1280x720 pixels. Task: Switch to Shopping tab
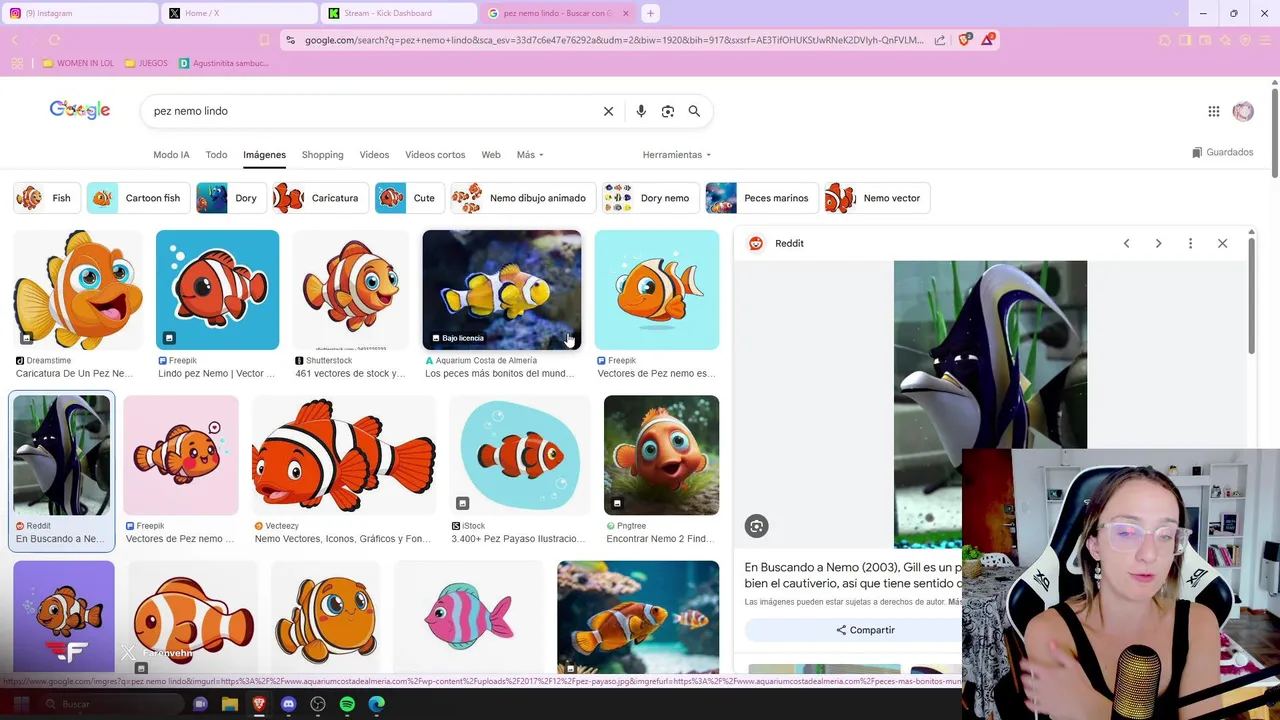click(322, 155)
